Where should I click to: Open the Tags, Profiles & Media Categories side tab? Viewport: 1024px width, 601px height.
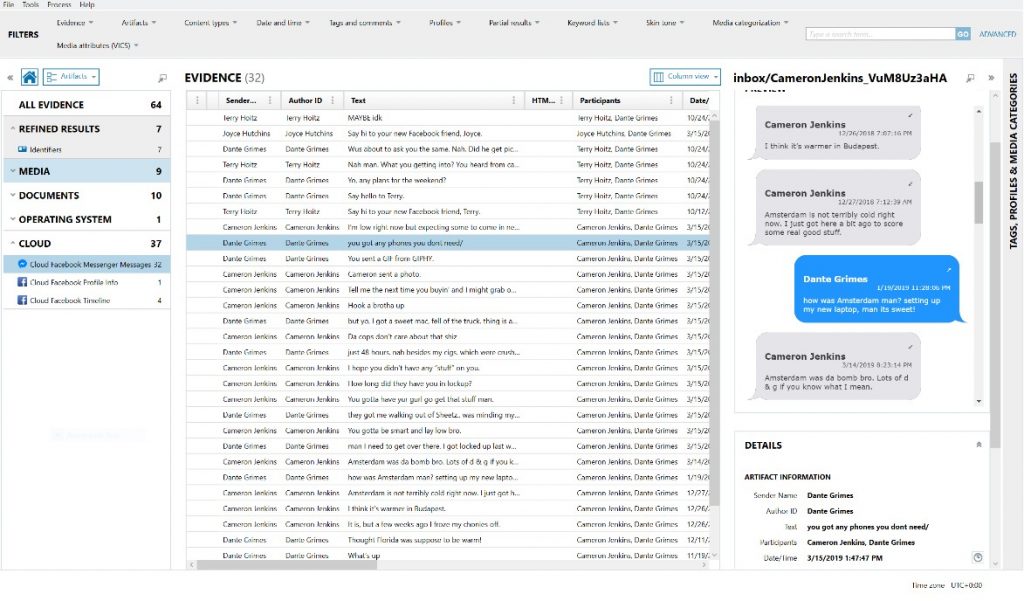pos(1014,161)
